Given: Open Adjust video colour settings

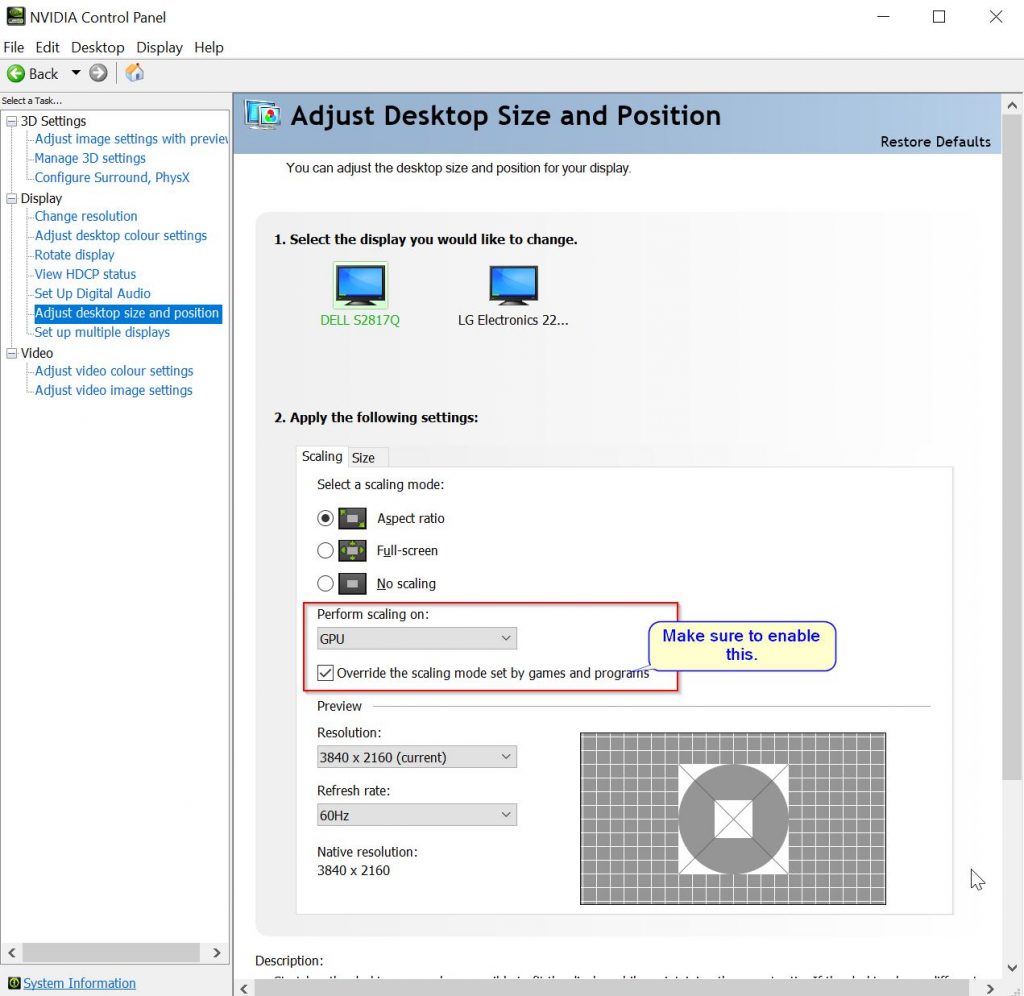Looking at the screenshot, I should point(114,371).
